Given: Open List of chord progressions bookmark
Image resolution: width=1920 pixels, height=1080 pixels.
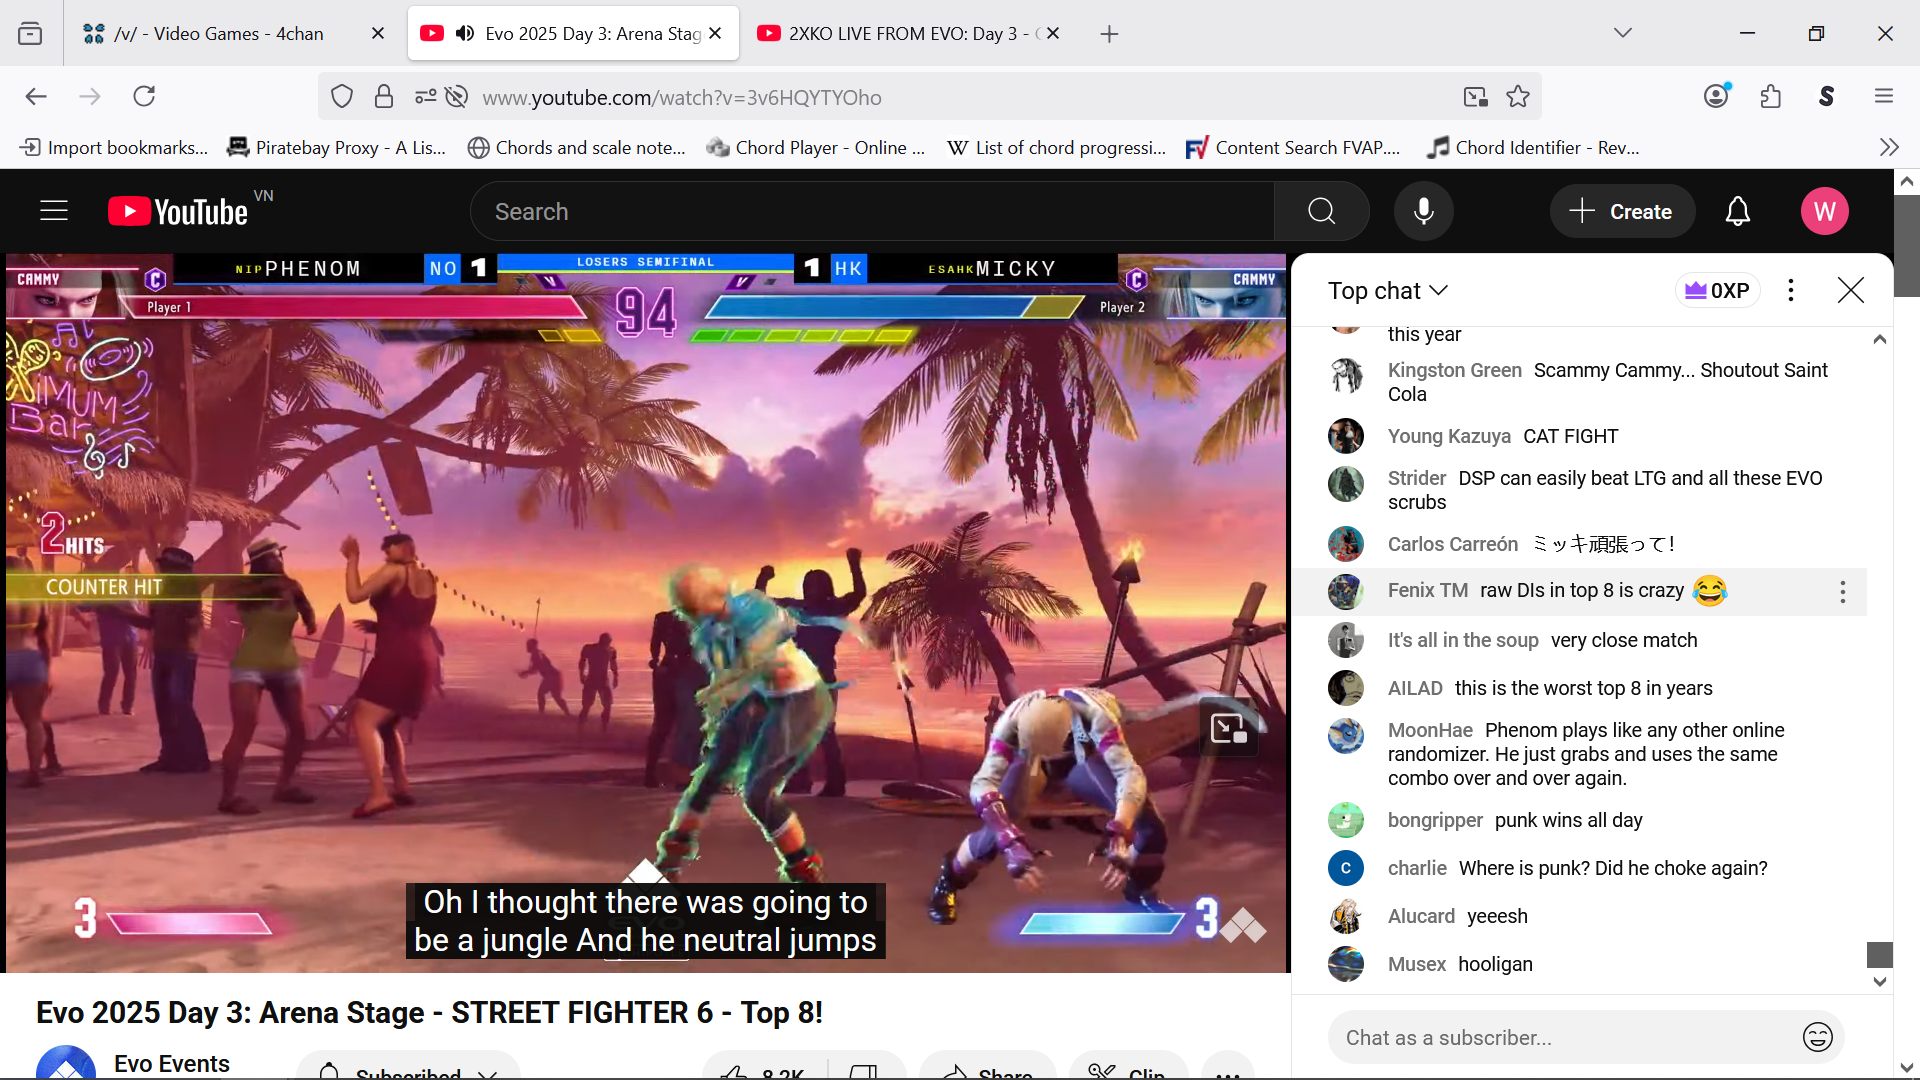Looking at the screenshot, I should 1056,147.
